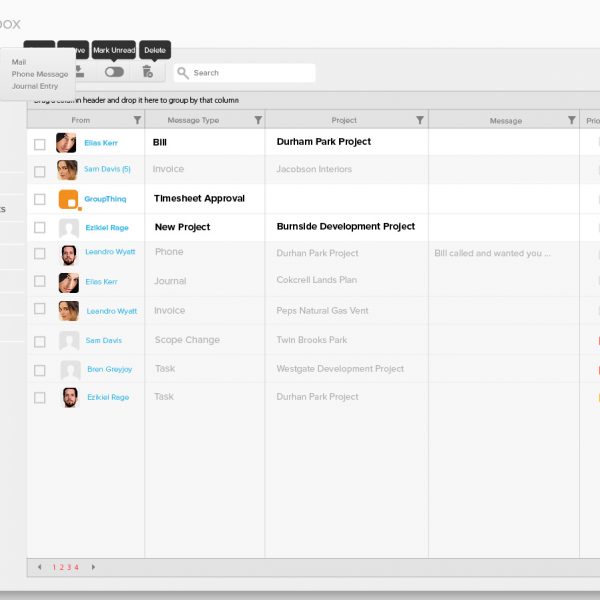The width and height of the screenshot is (600, 600).
Task: Go to page 1 in pager
Action: pos(54,567)
